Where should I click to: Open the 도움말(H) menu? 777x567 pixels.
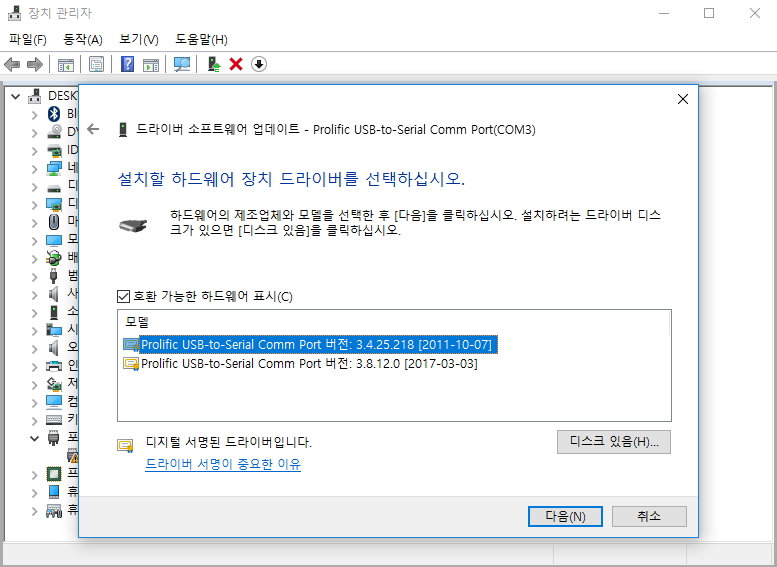[x=201, y=39]
